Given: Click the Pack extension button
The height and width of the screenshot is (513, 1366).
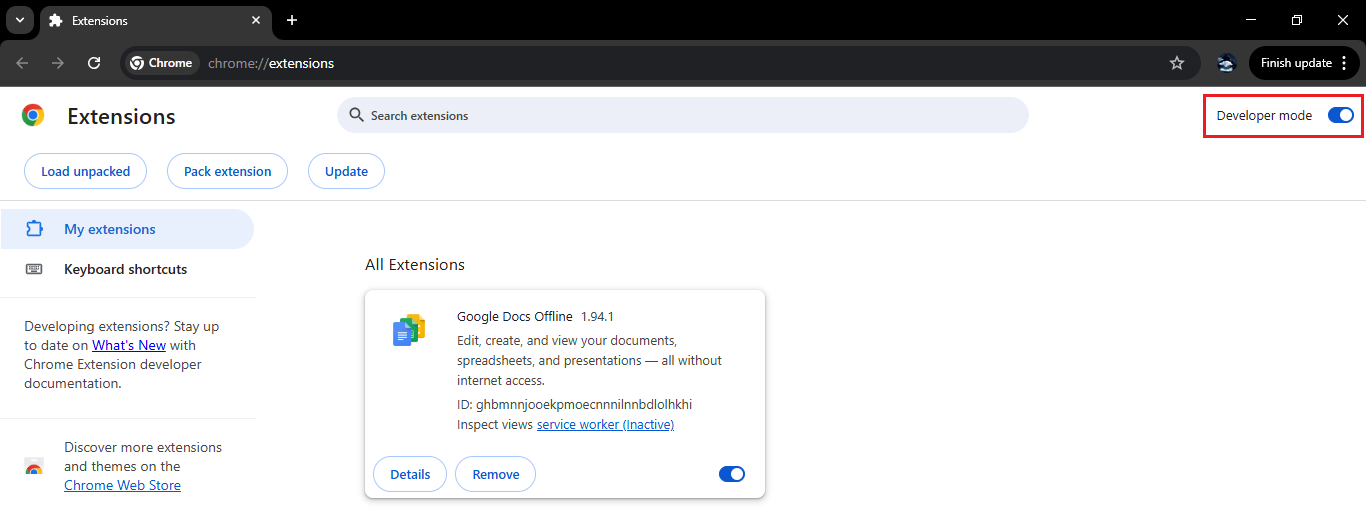Looking at the screenshot, I should pyautogui.click(x=227, y=171).
